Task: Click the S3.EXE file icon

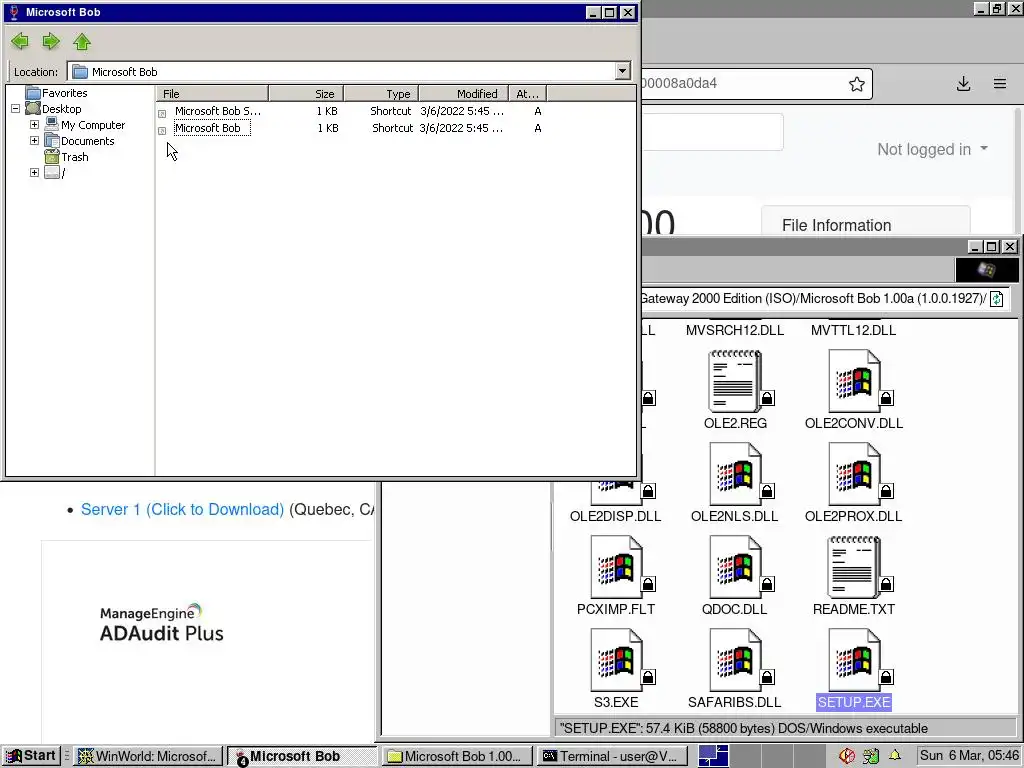Action: click(616, 660)
